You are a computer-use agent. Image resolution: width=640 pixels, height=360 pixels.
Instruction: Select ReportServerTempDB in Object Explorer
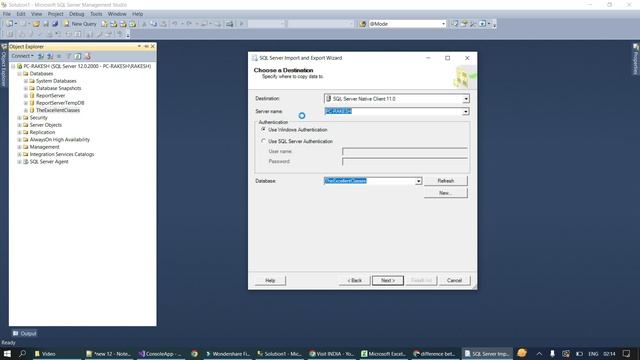coord(60,103)
